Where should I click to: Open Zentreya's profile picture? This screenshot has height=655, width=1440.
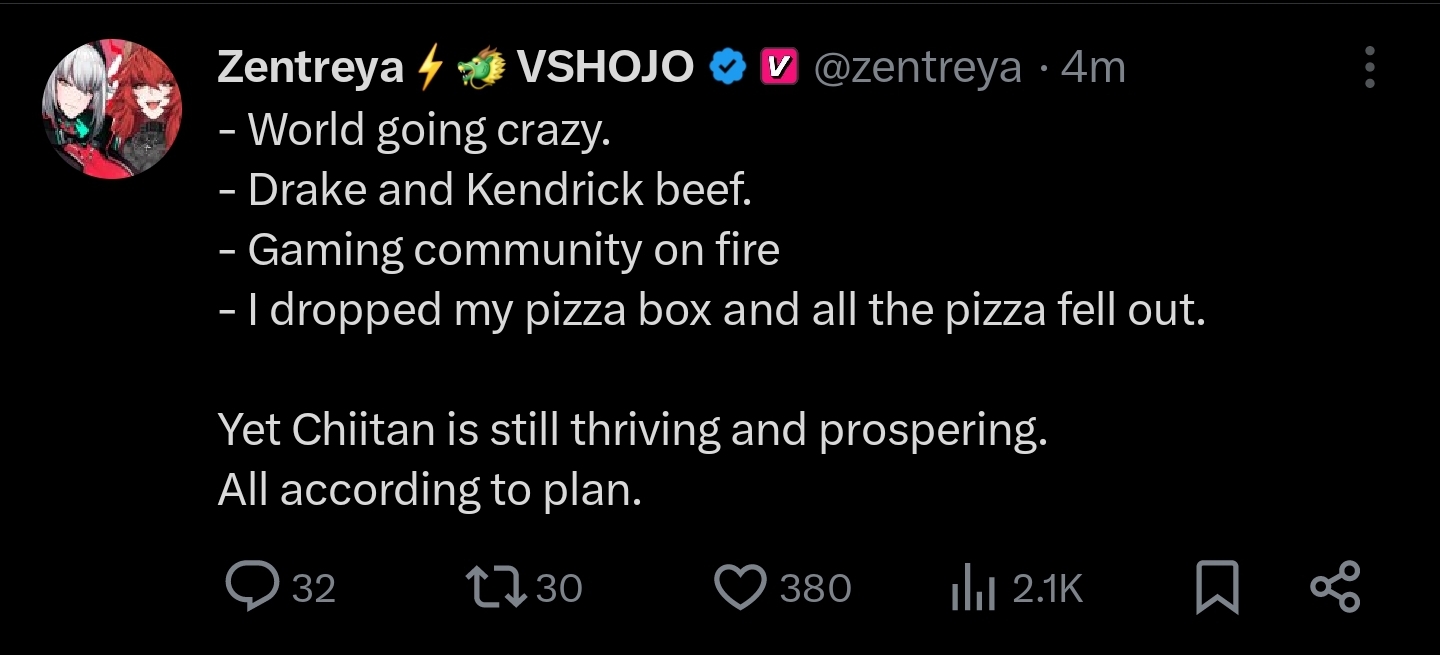[x=112, y=109]
